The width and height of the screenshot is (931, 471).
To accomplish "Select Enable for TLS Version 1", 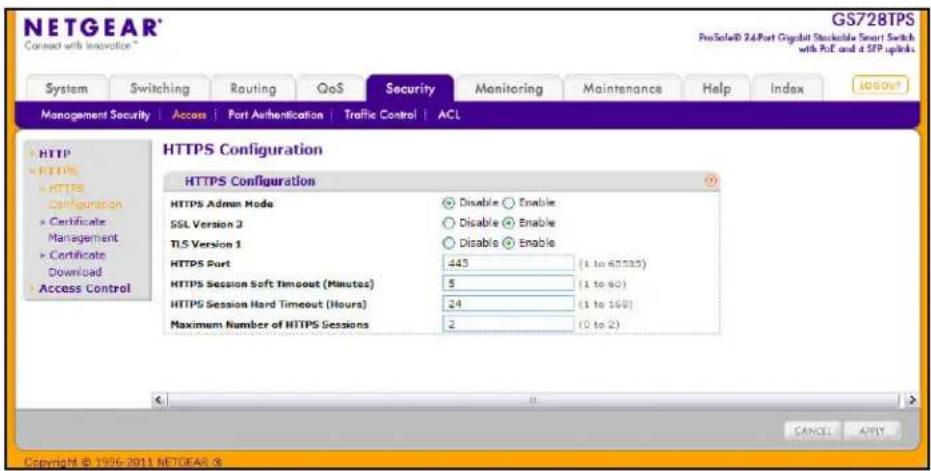I will [x=508, y=243].
